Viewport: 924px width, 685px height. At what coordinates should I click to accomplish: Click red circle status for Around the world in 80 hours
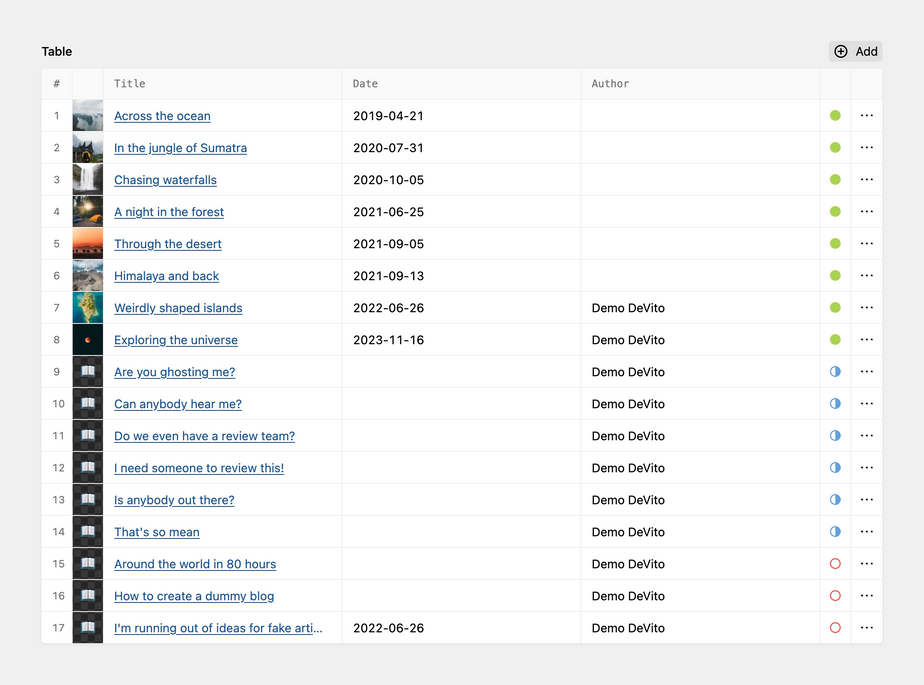point(835,564)
